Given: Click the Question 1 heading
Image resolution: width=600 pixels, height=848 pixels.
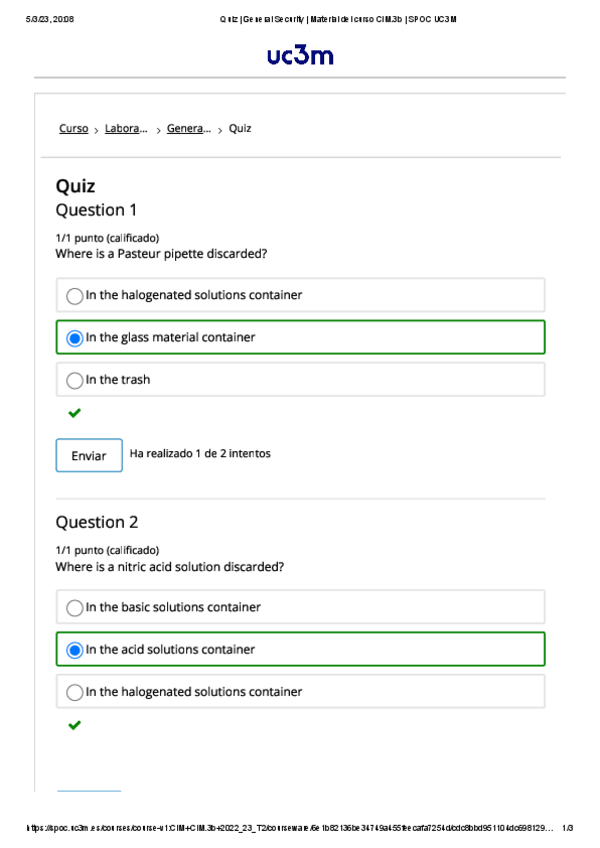Looking at the screenshot, I should (96, 210).
